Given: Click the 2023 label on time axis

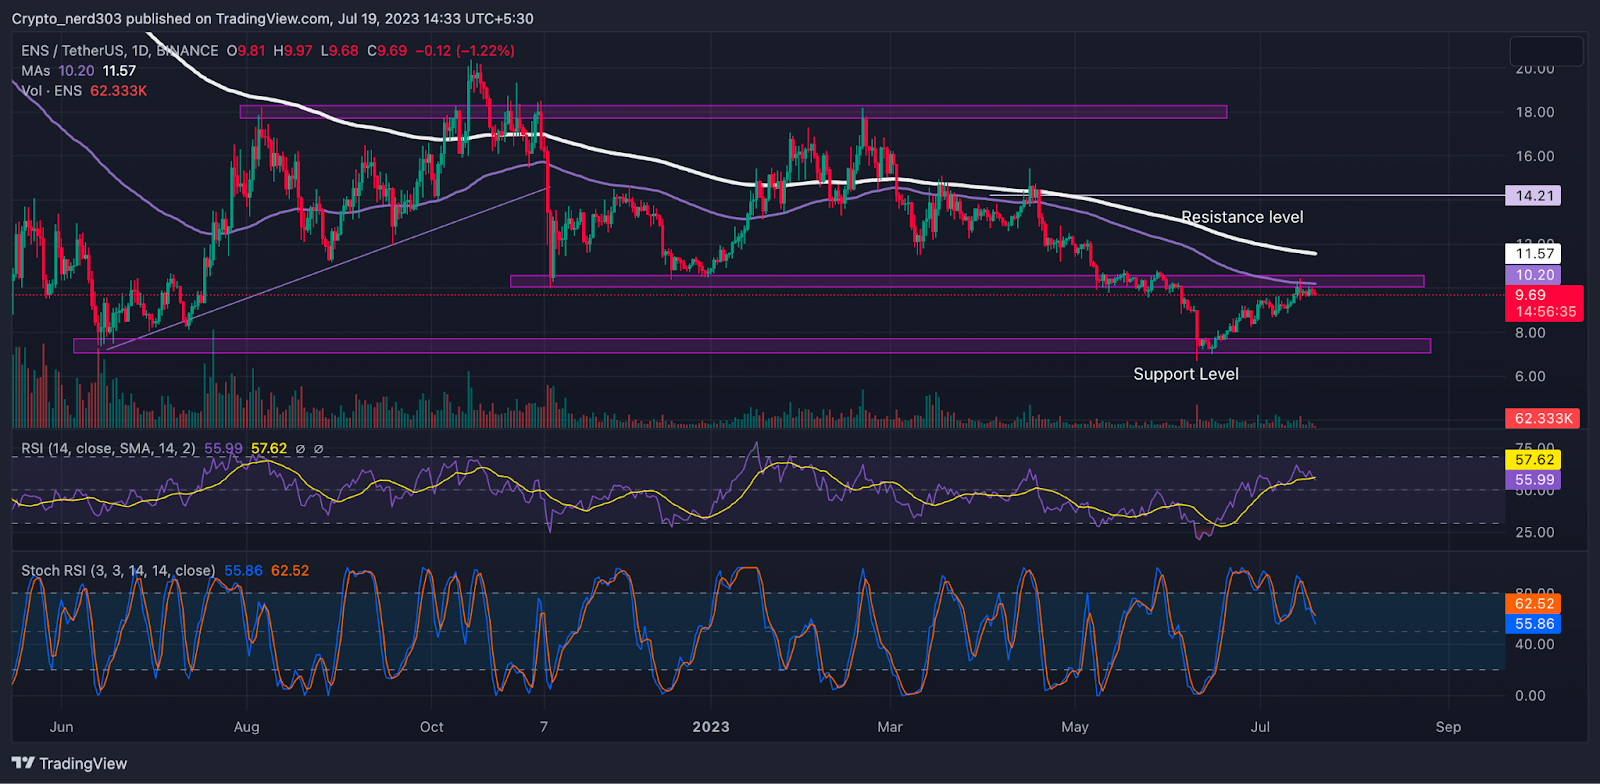Looking at the screenshot, I should pyautogui.click(x=711, y=727).
